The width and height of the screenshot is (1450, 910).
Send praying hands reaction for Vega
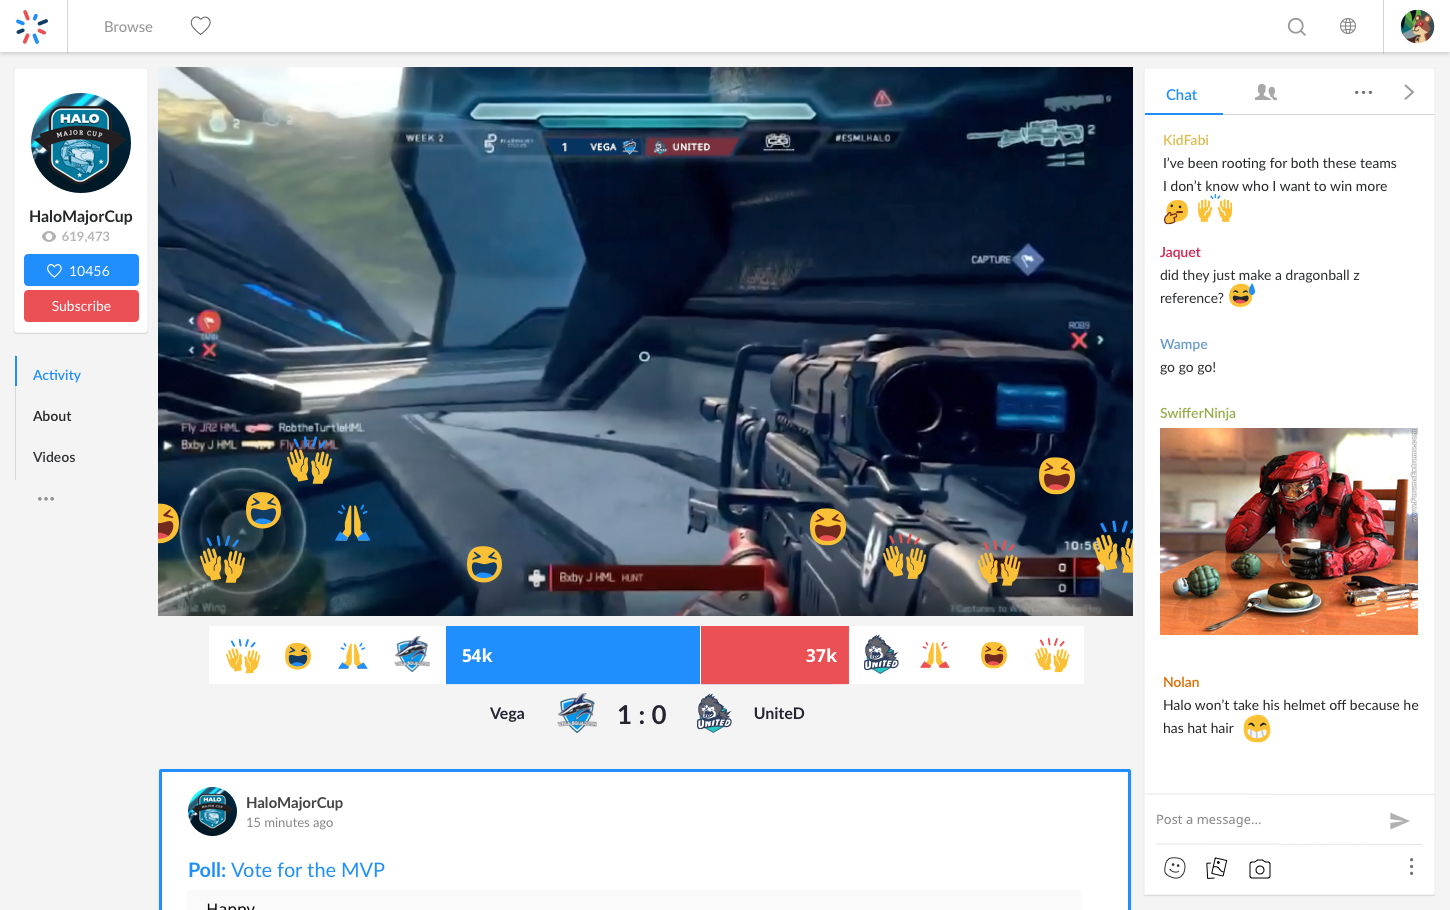[353, 656]
